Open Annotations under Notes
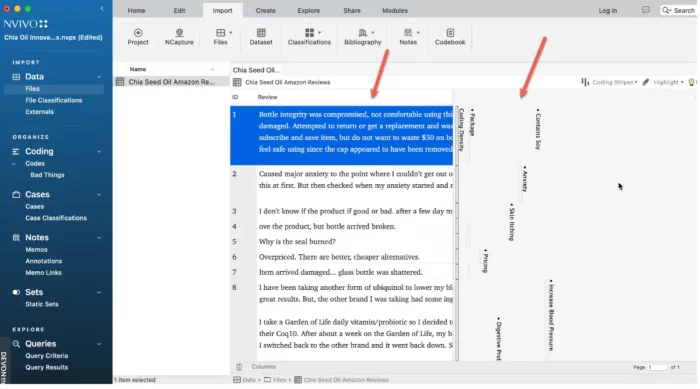The width and height of the screenshot is (700, 389). [44, 261]
